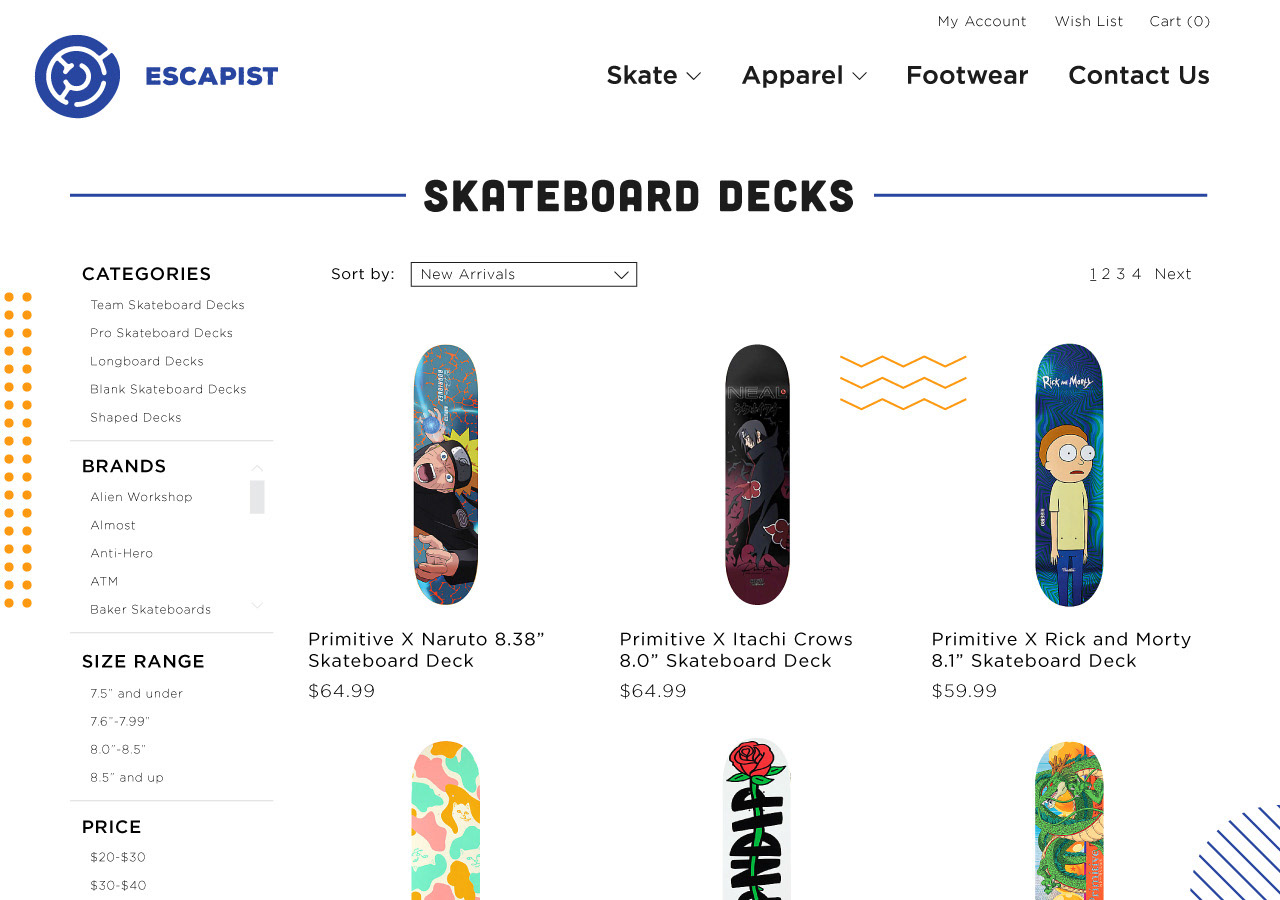The width and height of the screenshot is (1280, 900).
Task: Open the Sort by New Arrivals dropdown
Action: [523, 274]
